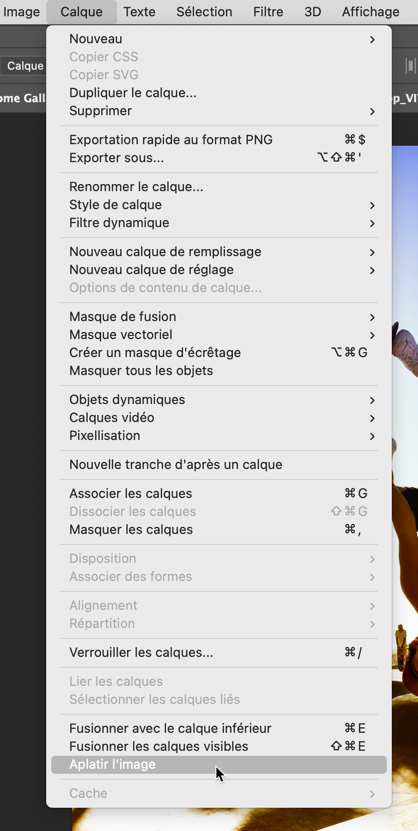Open the Nouveau submenu

tap(219, 39)
